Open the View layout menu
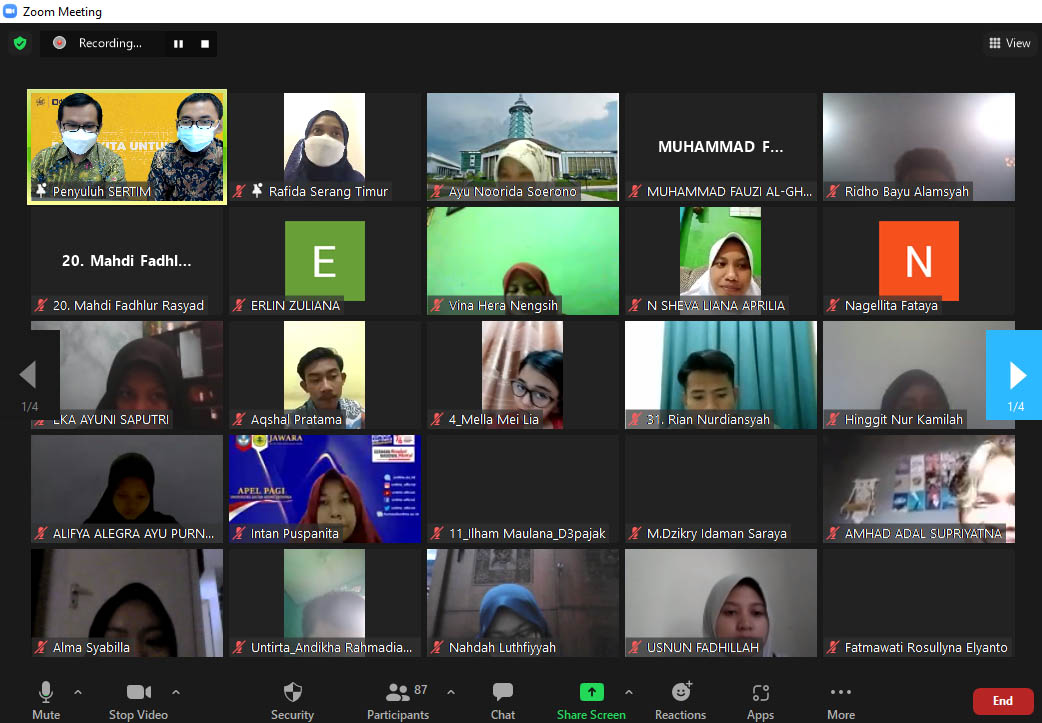 [x=1009, y=43]
